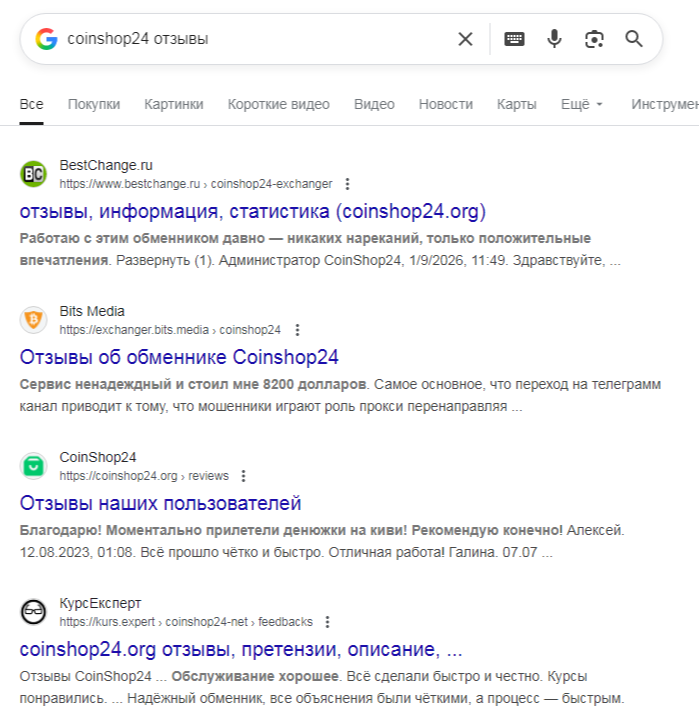Open the on-screen keyboard input tool
The width and height of the screenshot is (699, 714).
pyautogui.click(x=514, y=39)
